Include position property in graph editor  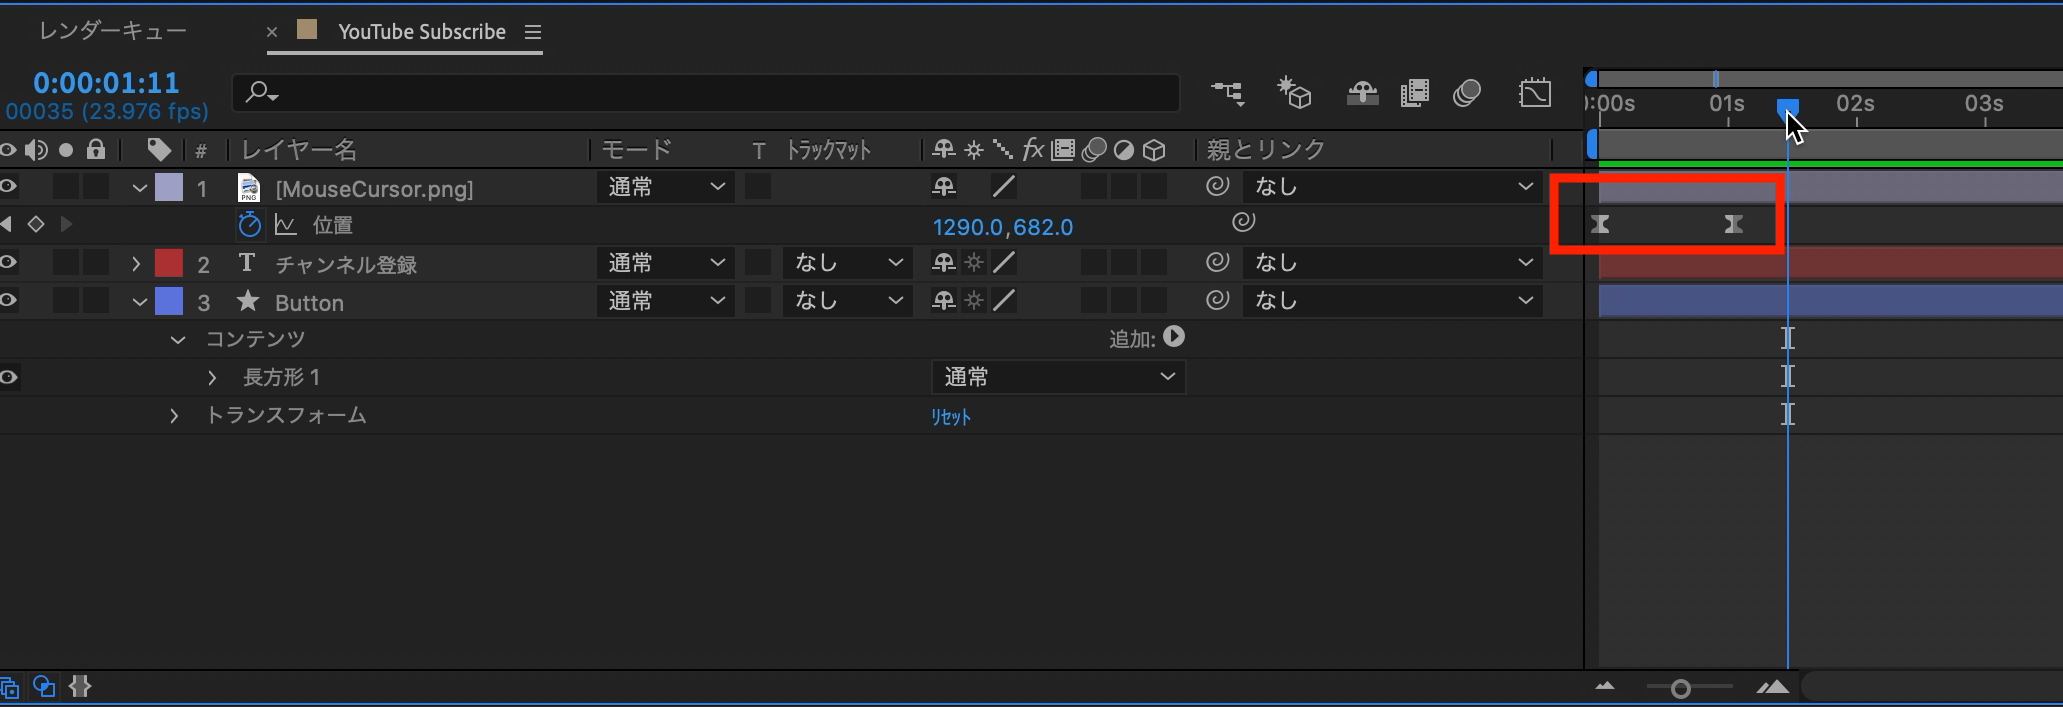tap(286, 226)
